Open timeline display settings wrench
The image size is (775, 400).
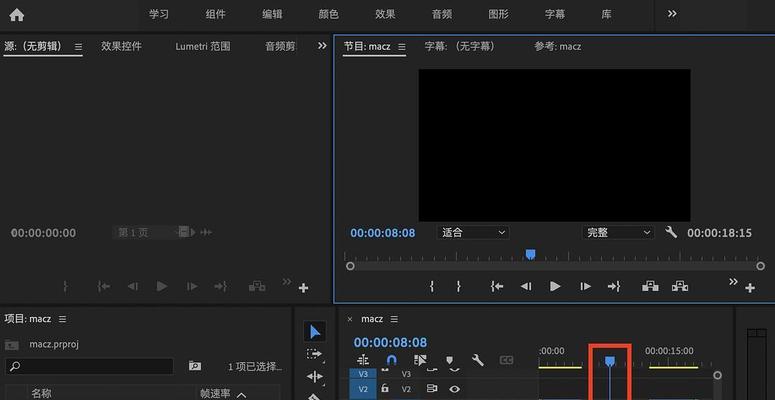click(477, 360)
